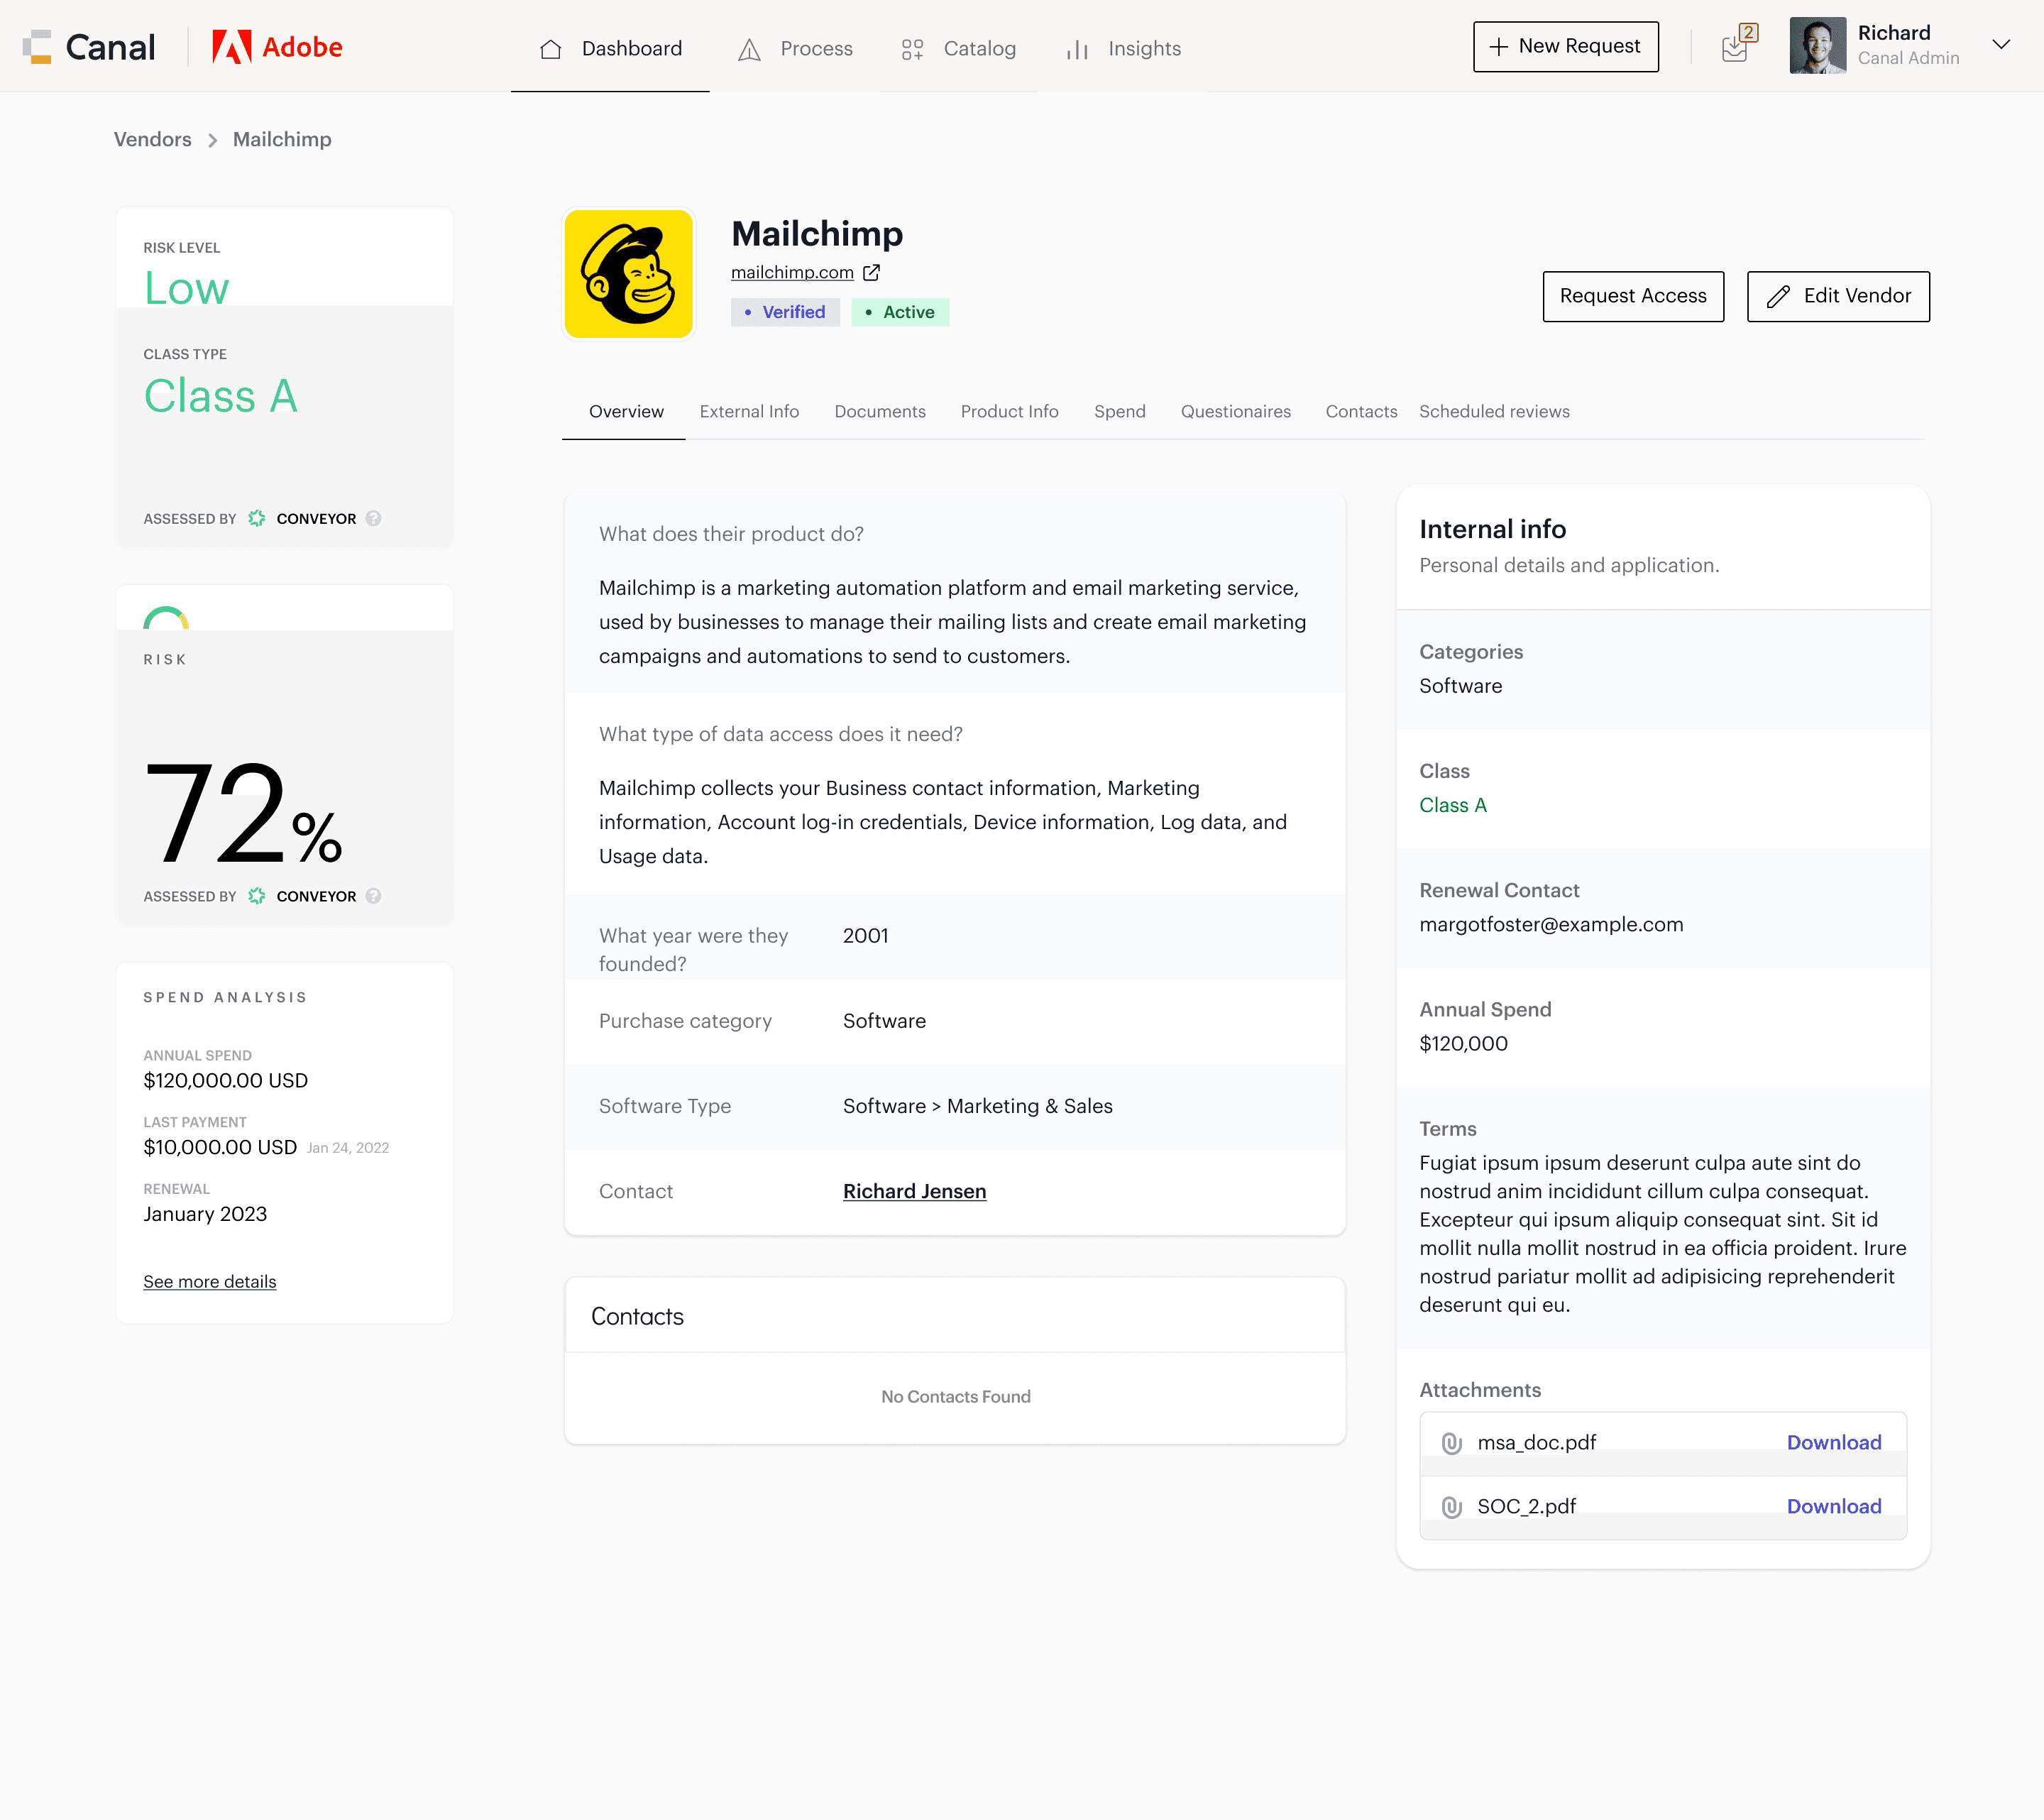Viewport: 2044px width, 1820px height.
Task: Open the Insights nav item
Action: click(1123, 49)
